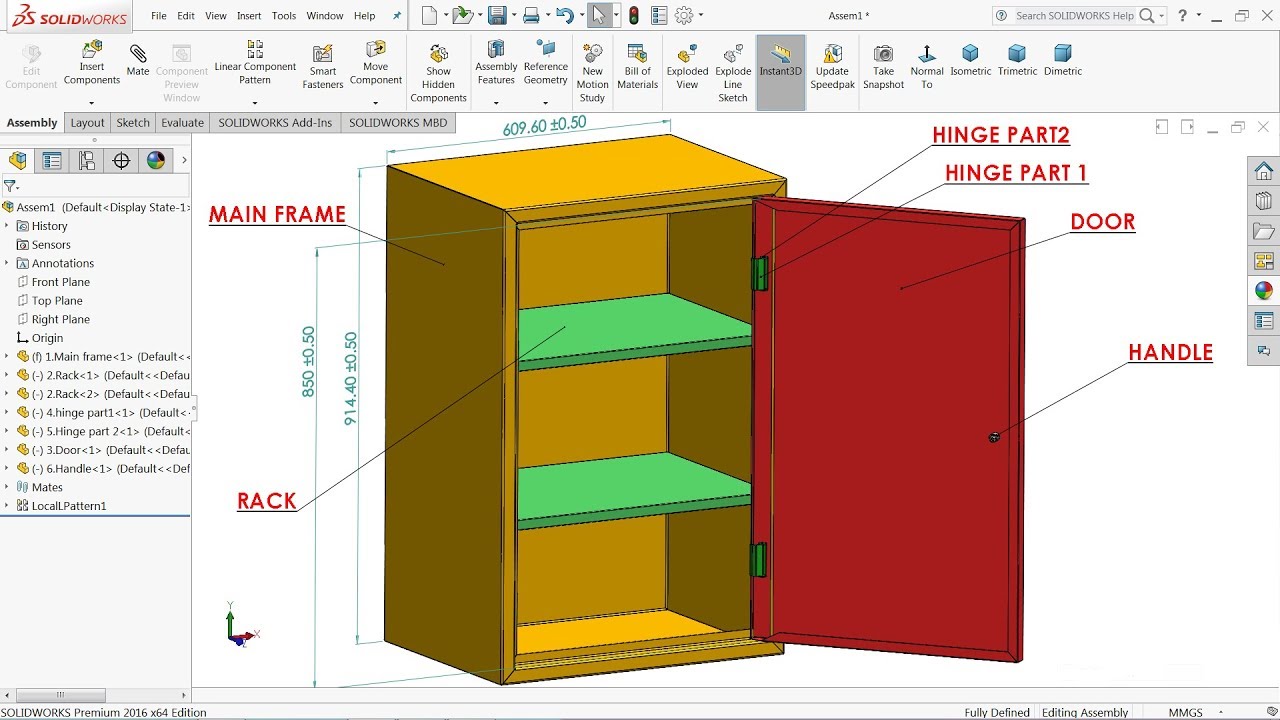Click Show Hidden Components

438,73
